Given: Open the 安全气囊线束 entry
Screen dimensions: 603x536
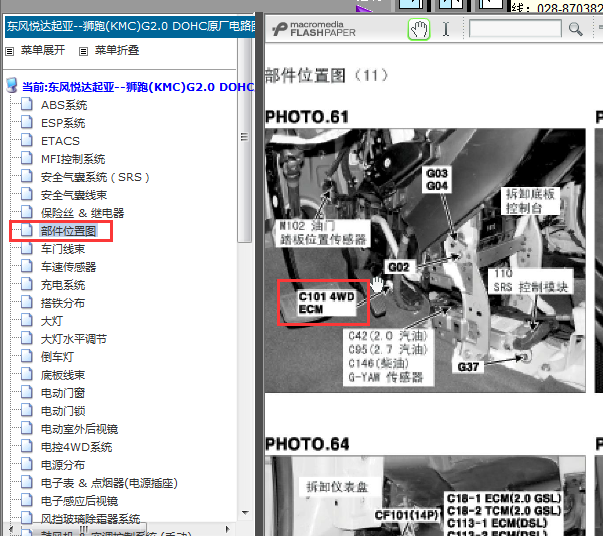Looking at the screenshot, I should (74, 195).
